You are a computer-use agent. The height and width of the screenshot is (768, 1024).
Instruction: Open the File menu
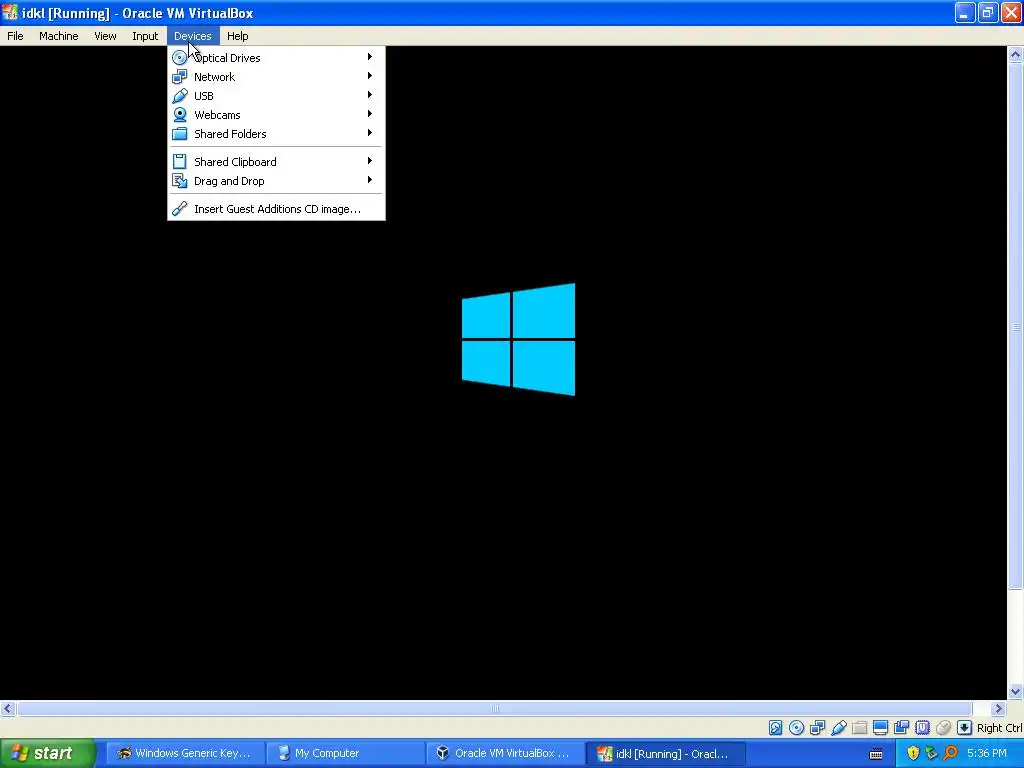pyautogui.click(x=15, y=36)
